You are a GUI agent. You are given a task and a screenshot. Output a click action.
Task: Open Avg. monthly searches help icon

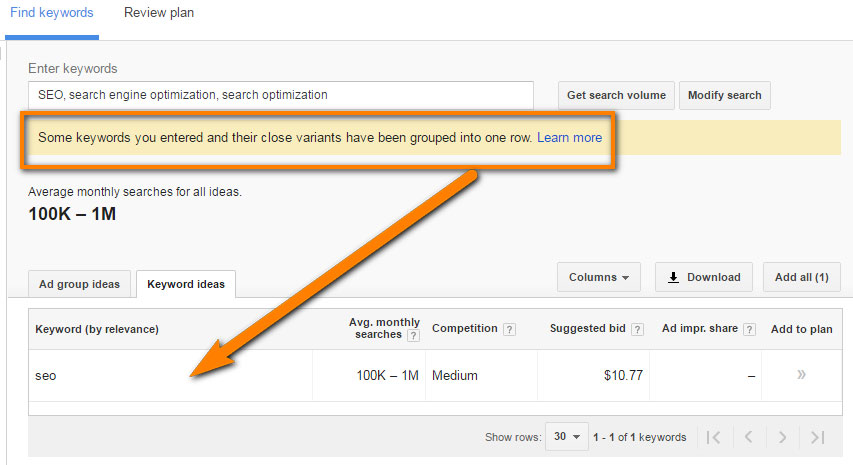click(413, 336)
